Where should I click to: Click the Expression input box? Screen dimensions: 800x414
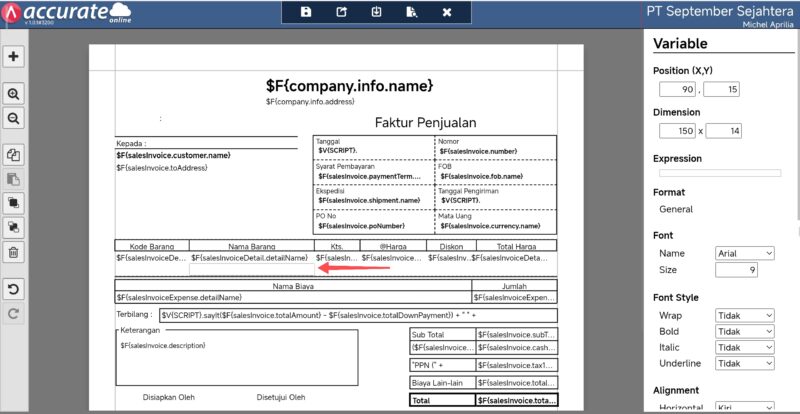(x=718, y=172)
